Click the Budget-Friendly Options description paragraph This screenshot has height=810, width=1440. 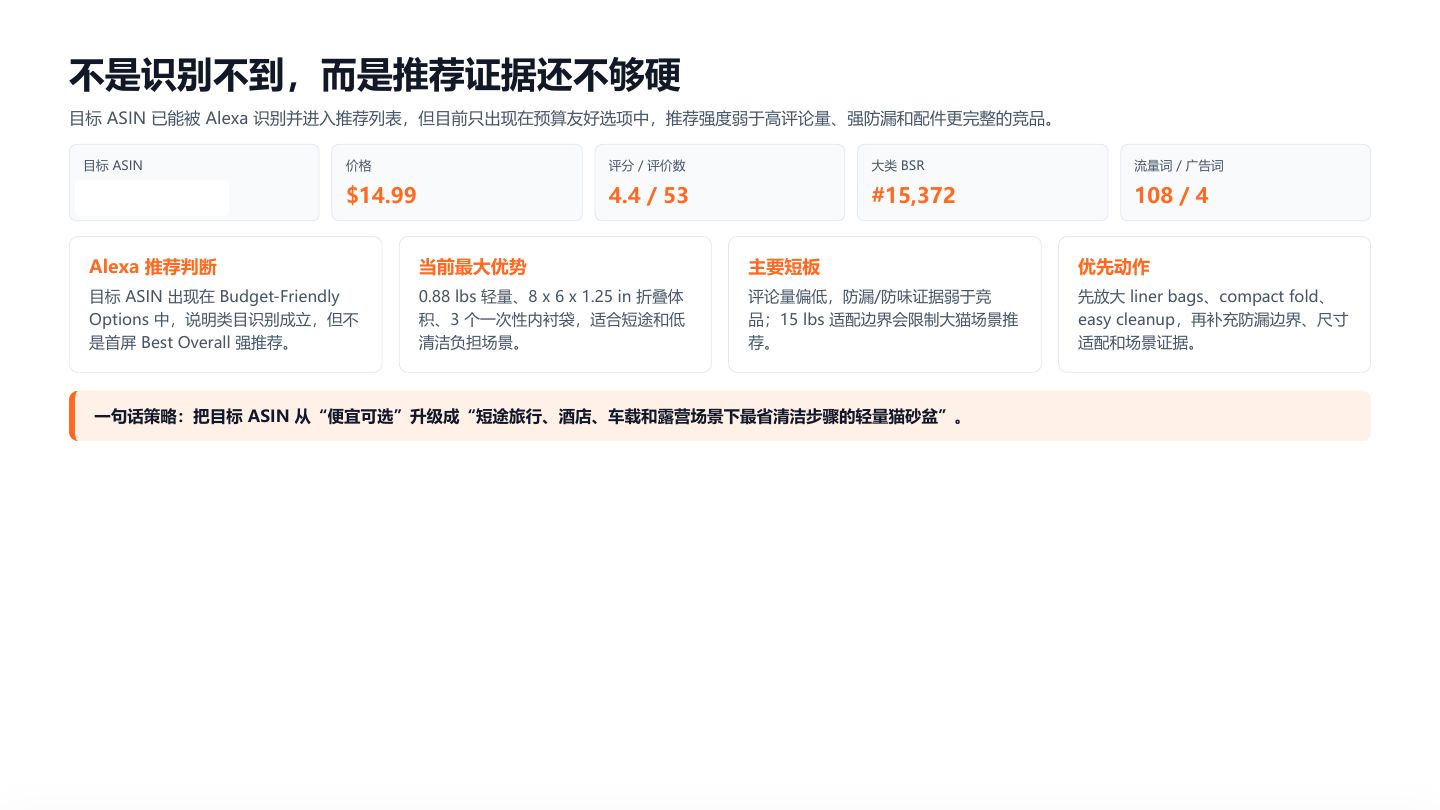224,320
